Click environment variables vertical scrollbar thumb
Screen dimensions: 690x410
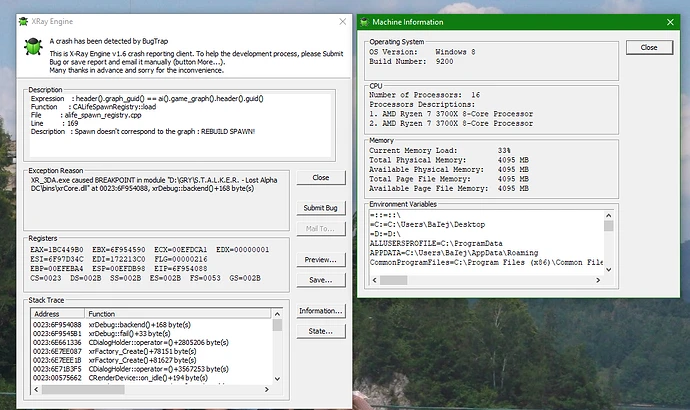(609, 226)
